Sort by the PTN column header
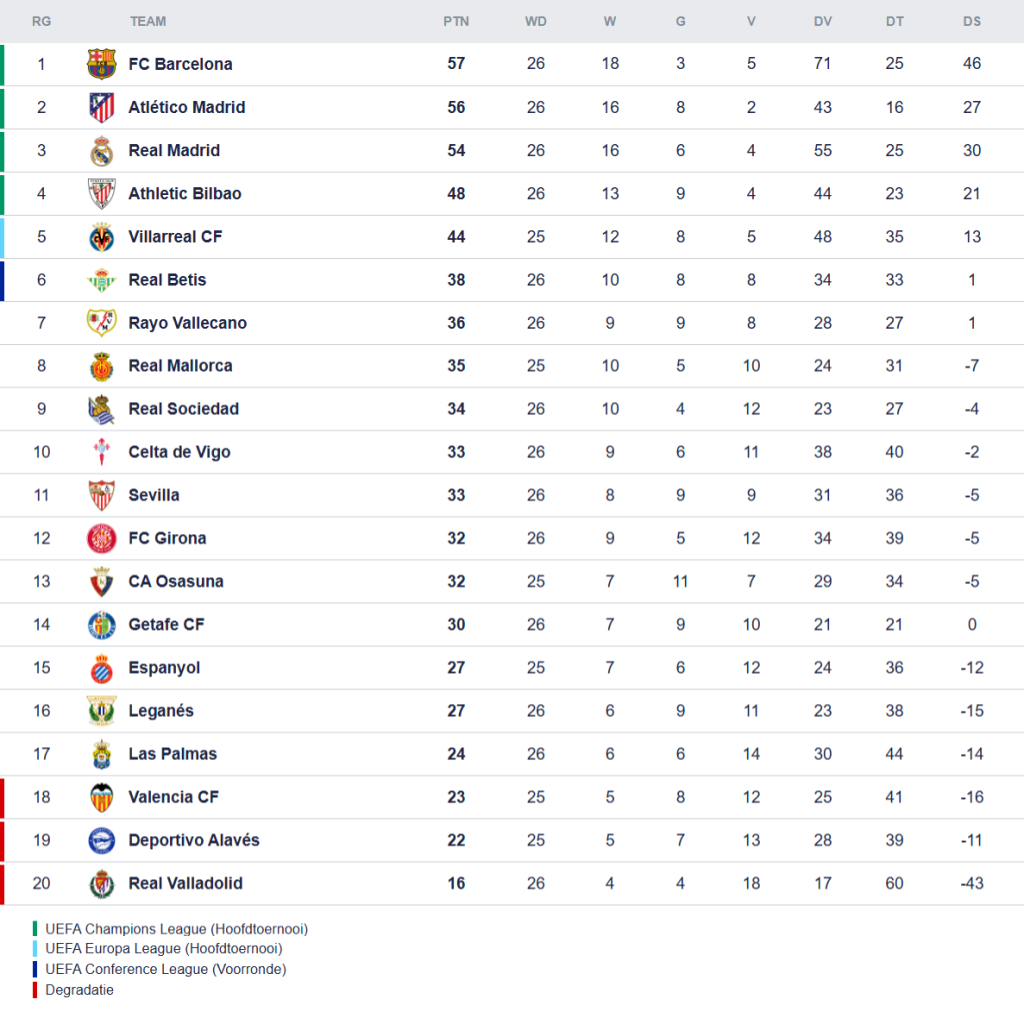1024x1018 pixels. (456, 21)
